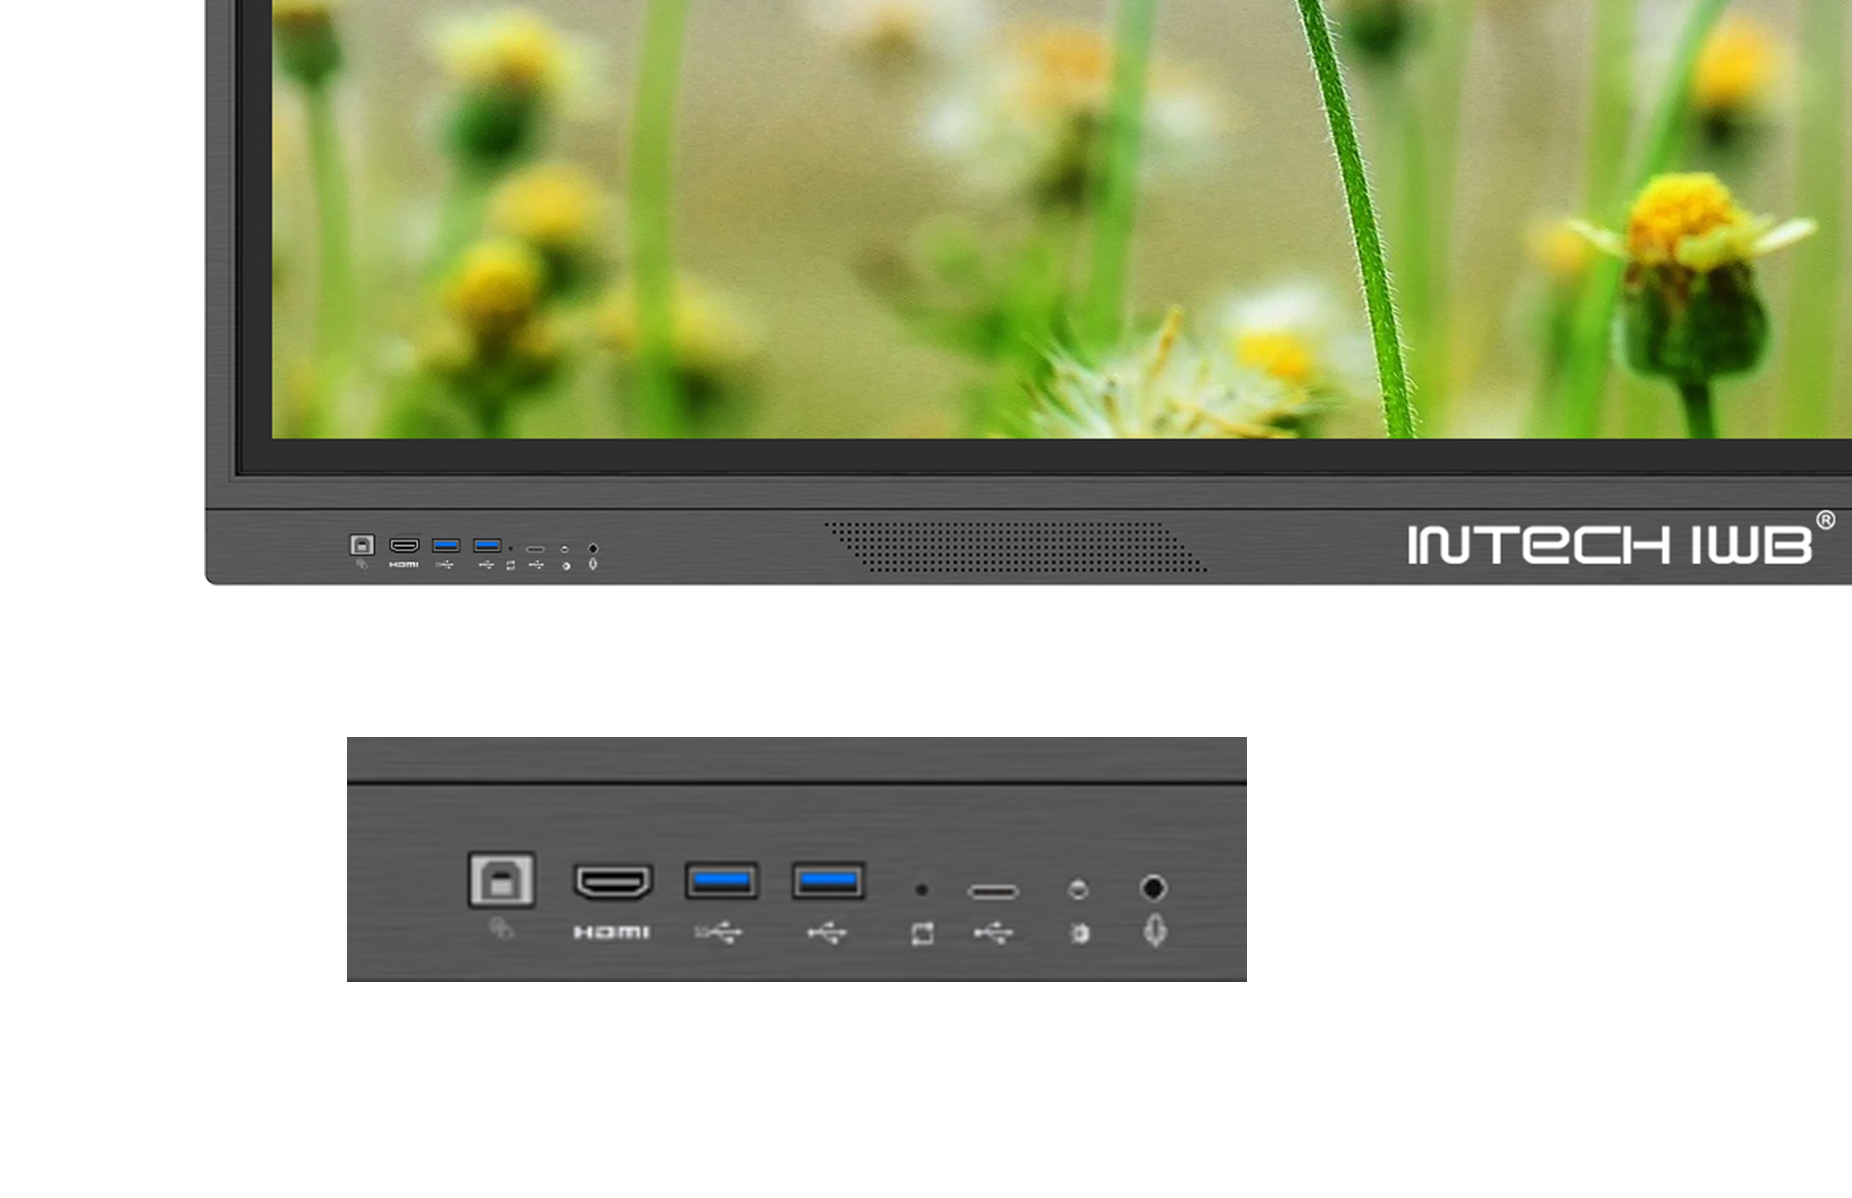This screenshot has height=1198, width=1852.
Task: Click small USB-B port on monitor bezel
Action: (x=362, y=545)
